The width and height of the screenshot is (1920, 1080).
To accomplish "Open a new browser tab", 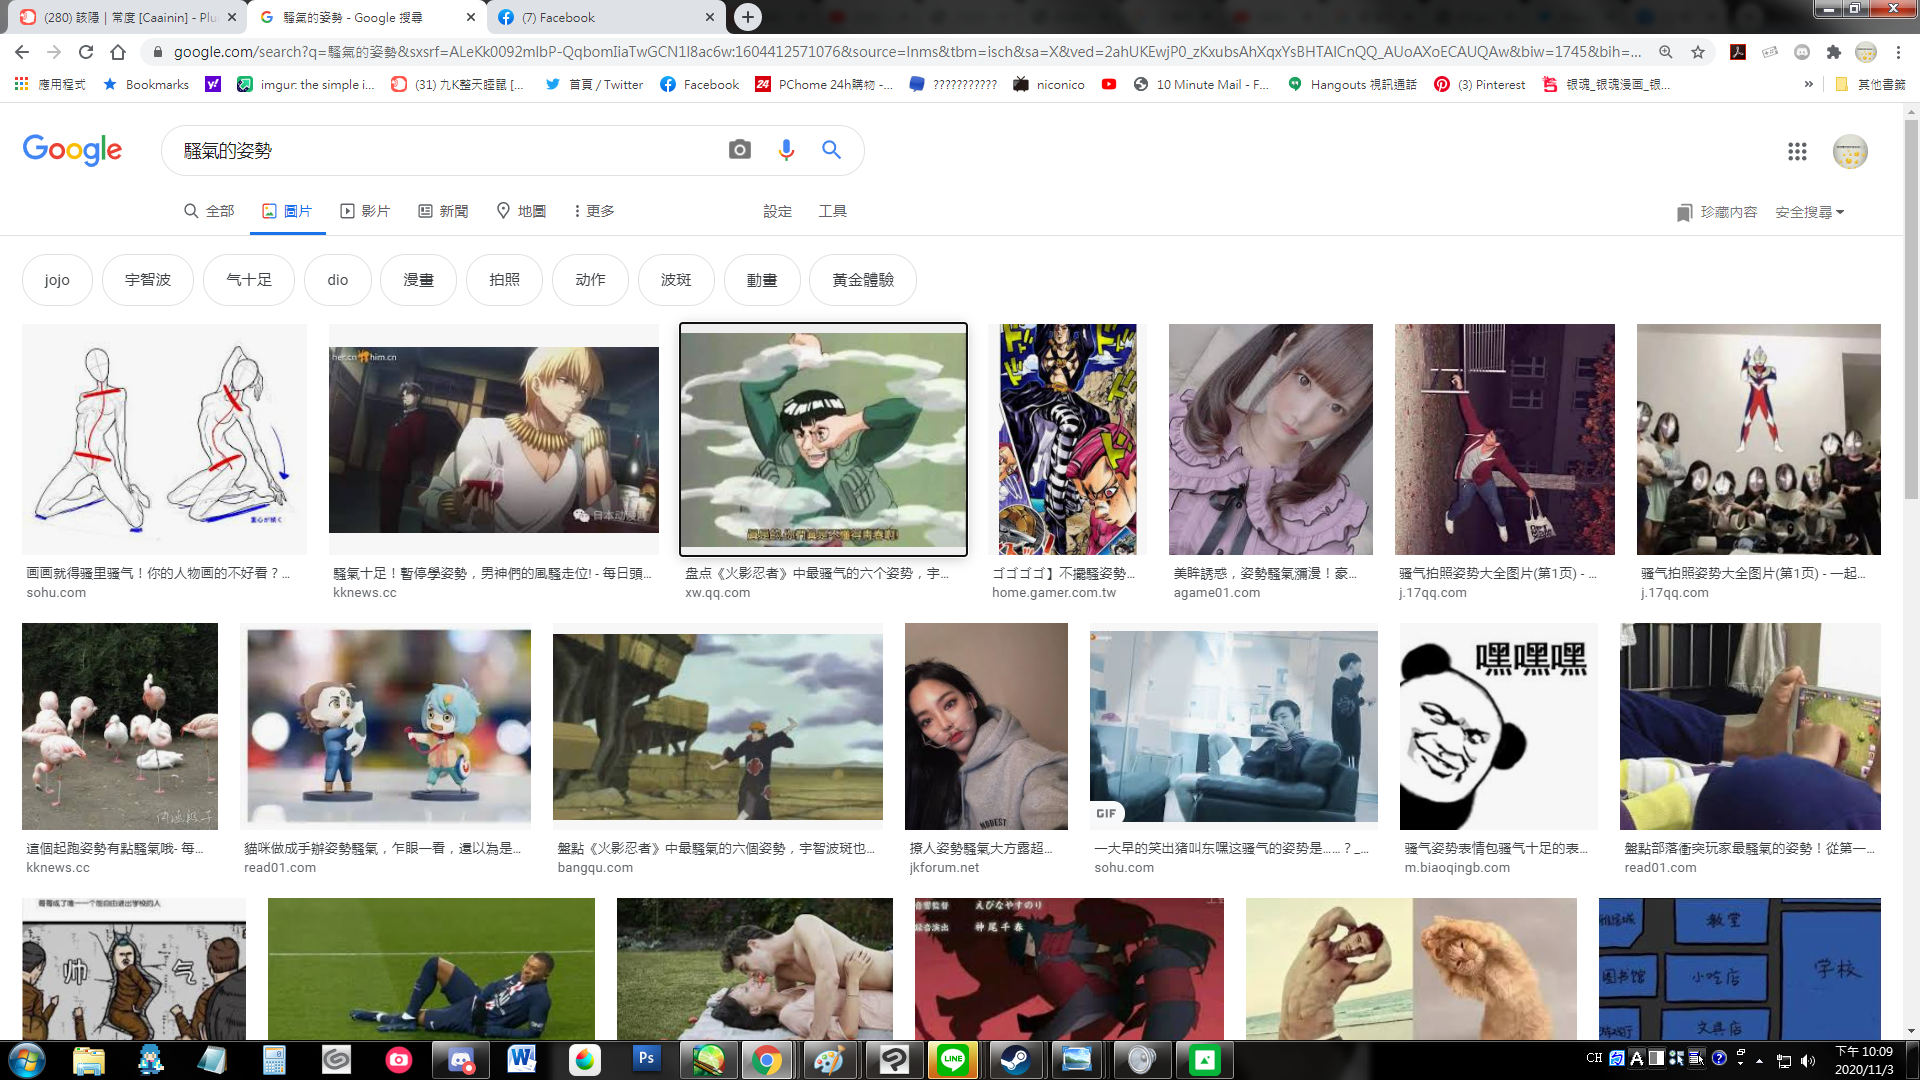I will point(748,17).
